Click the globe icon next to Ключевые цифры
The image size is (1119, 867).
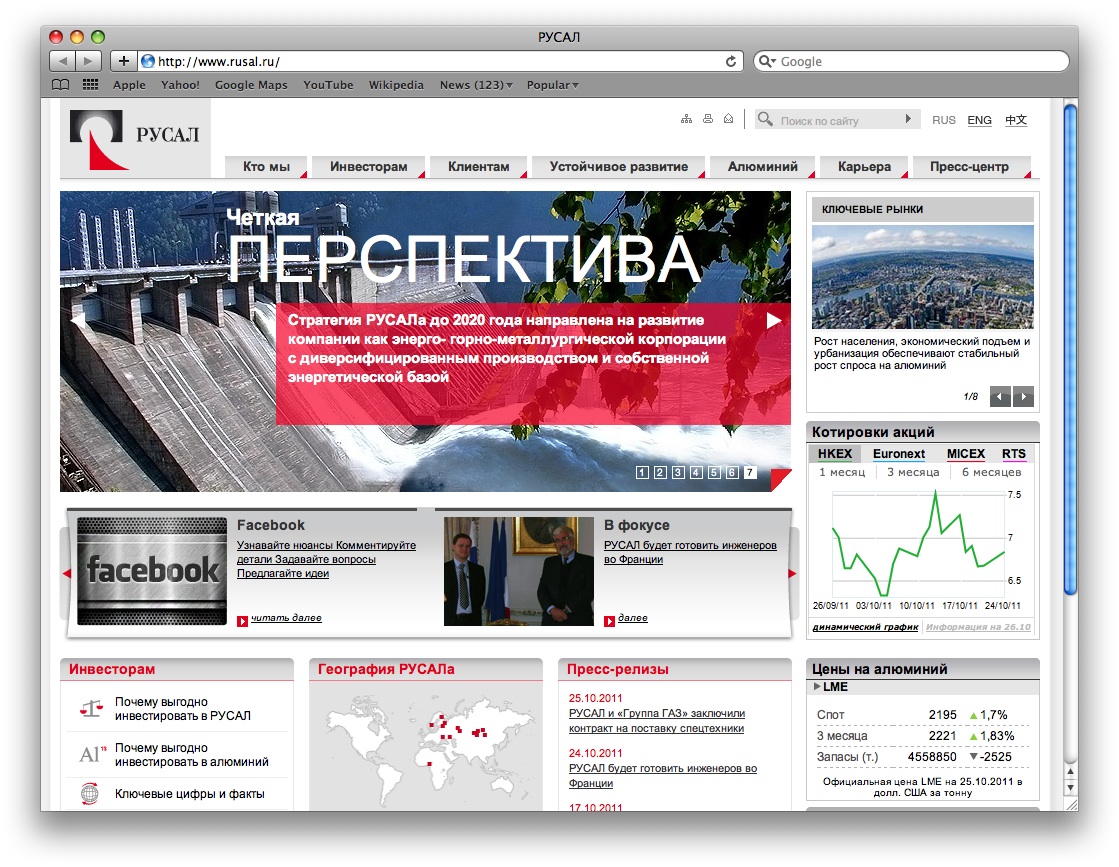click(x=90, y=794)
